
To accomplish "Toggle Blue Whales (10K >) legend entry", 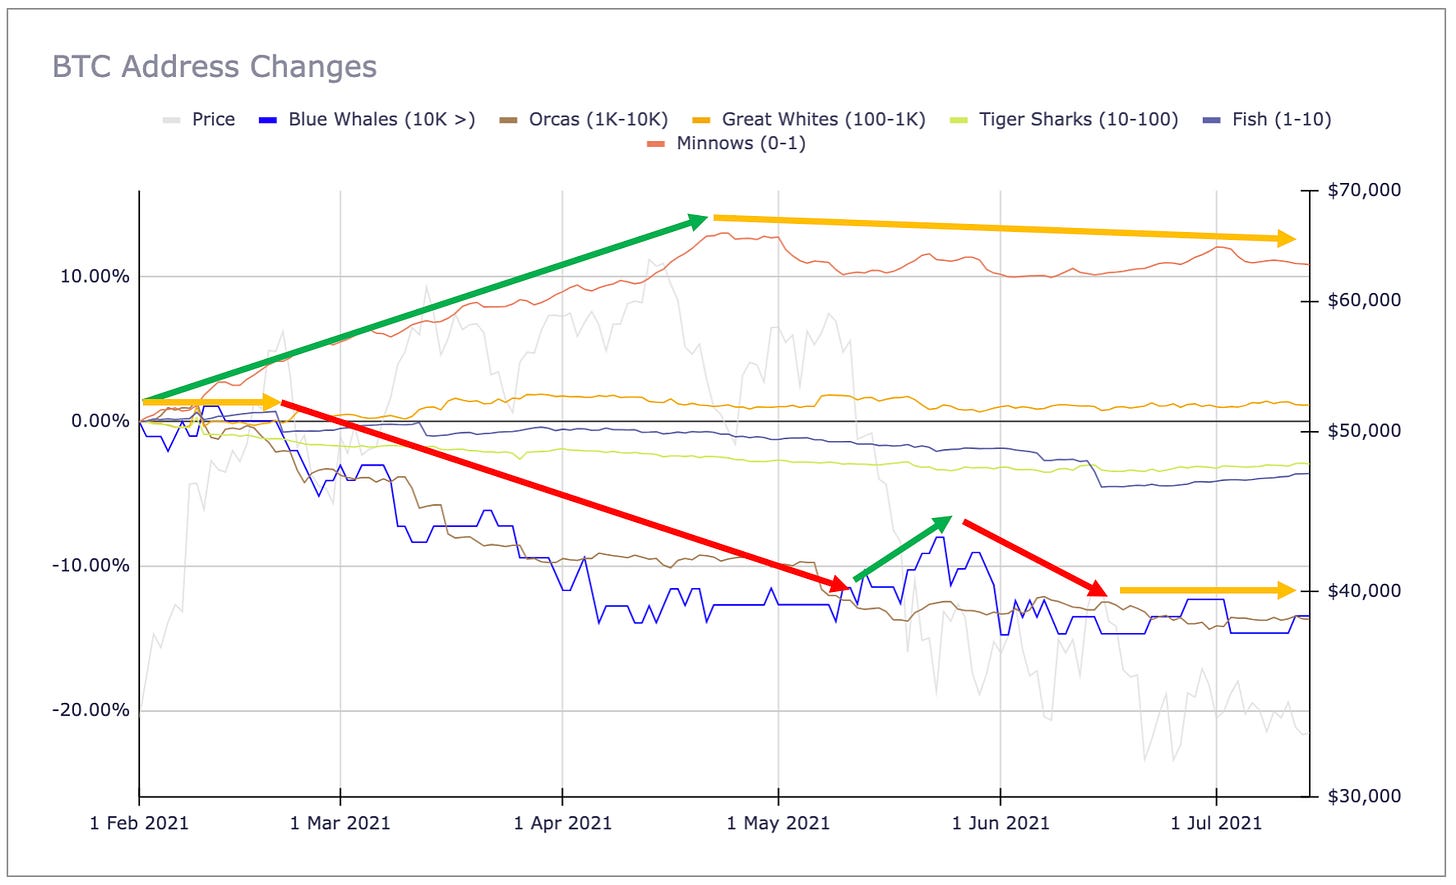I will point(366,119).
